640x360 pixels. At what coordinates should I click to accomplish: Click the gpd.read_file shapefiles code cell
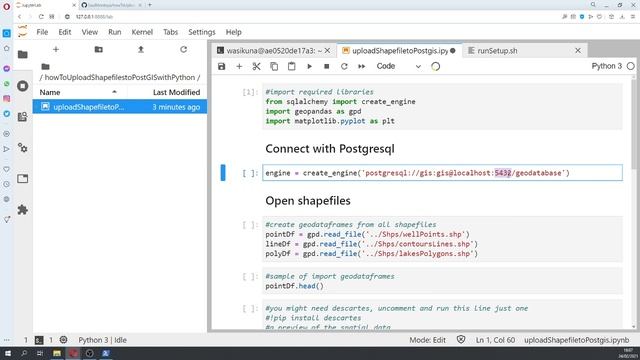click(442, 239)
